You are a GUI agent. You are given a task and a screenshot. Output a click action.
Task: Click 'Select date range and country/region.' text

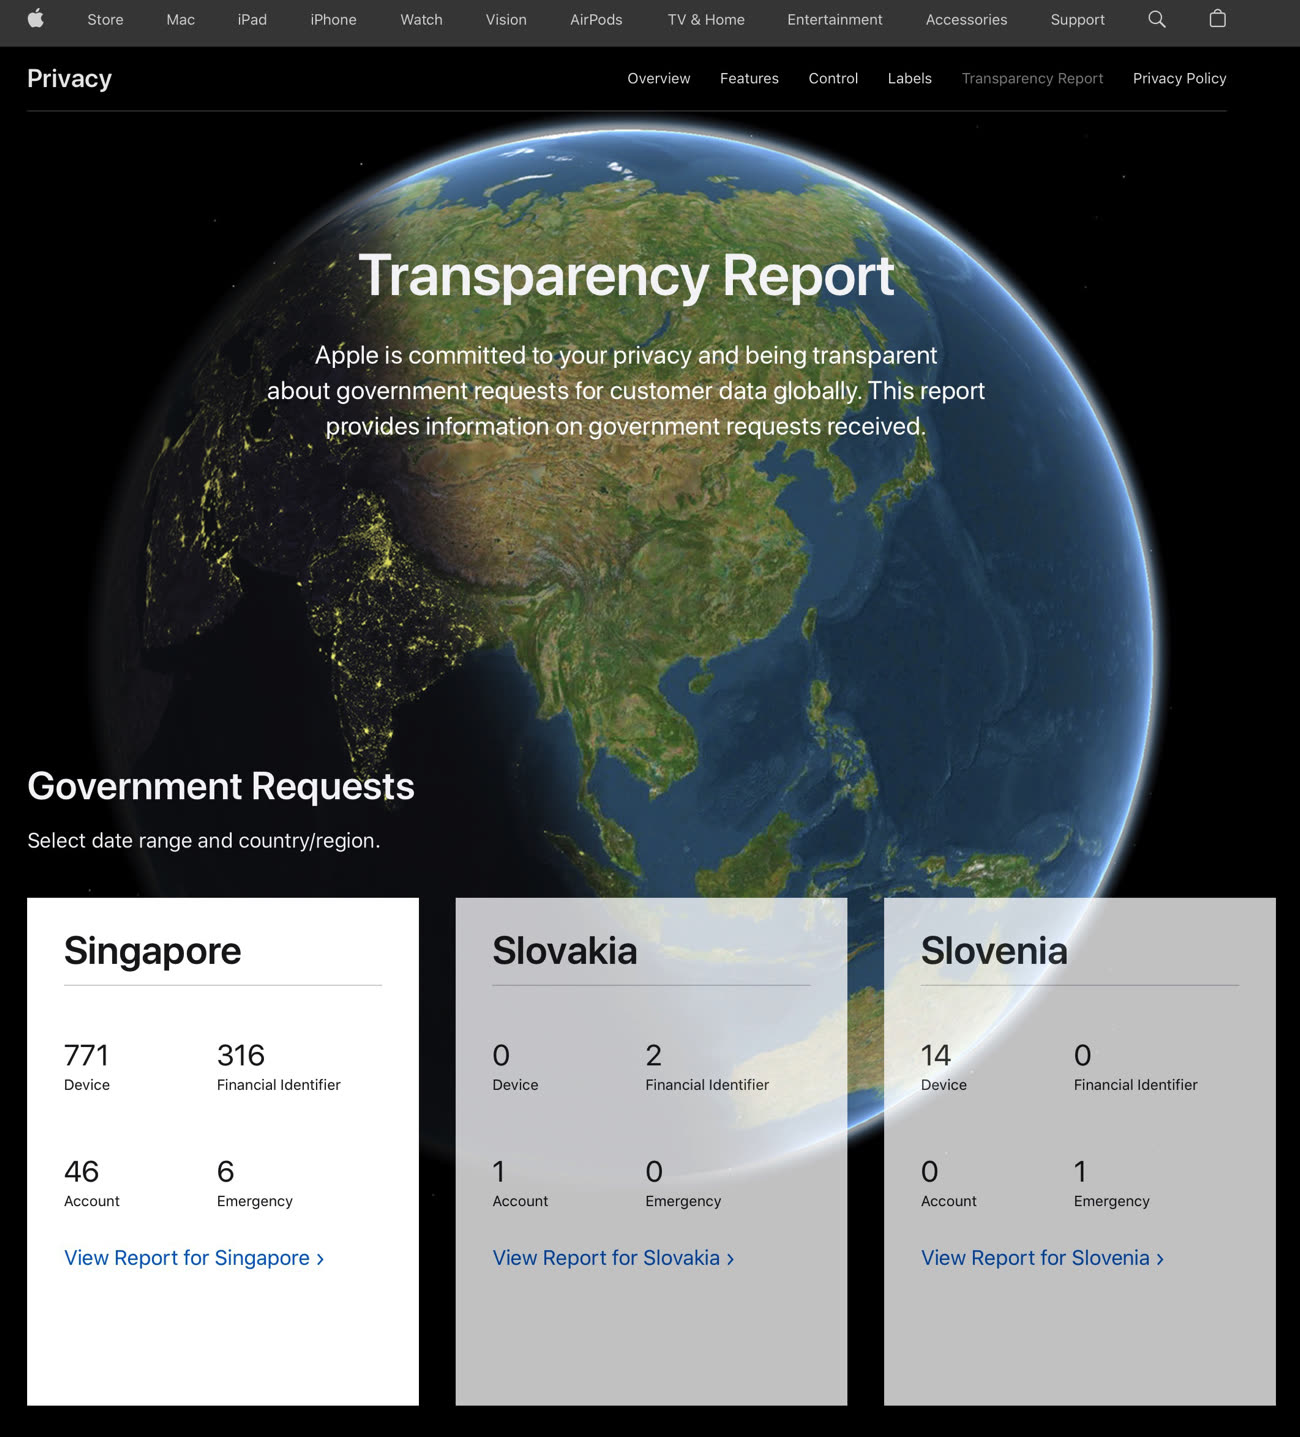tap(204, 841)
